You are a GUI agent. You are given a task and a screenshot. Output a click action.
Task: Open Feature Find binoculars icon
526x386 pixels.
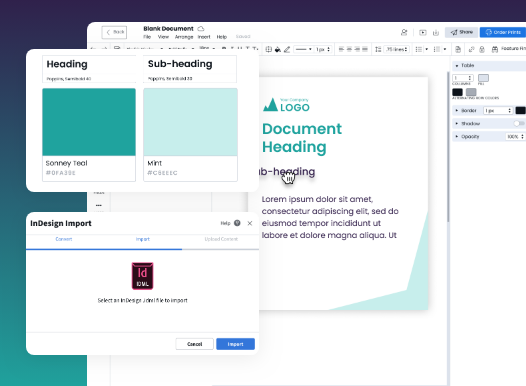[495, 49]
